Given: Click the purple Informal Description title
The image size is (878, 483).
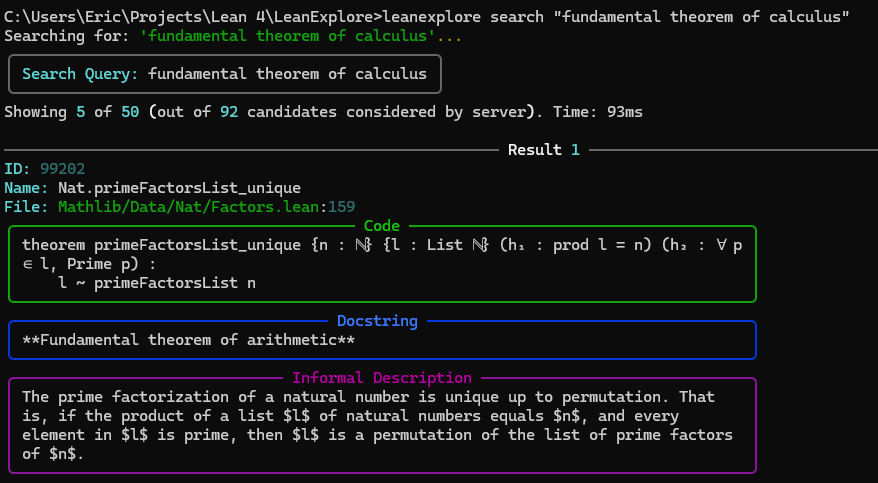Looking at the screenshot, I should click(381, 378).
